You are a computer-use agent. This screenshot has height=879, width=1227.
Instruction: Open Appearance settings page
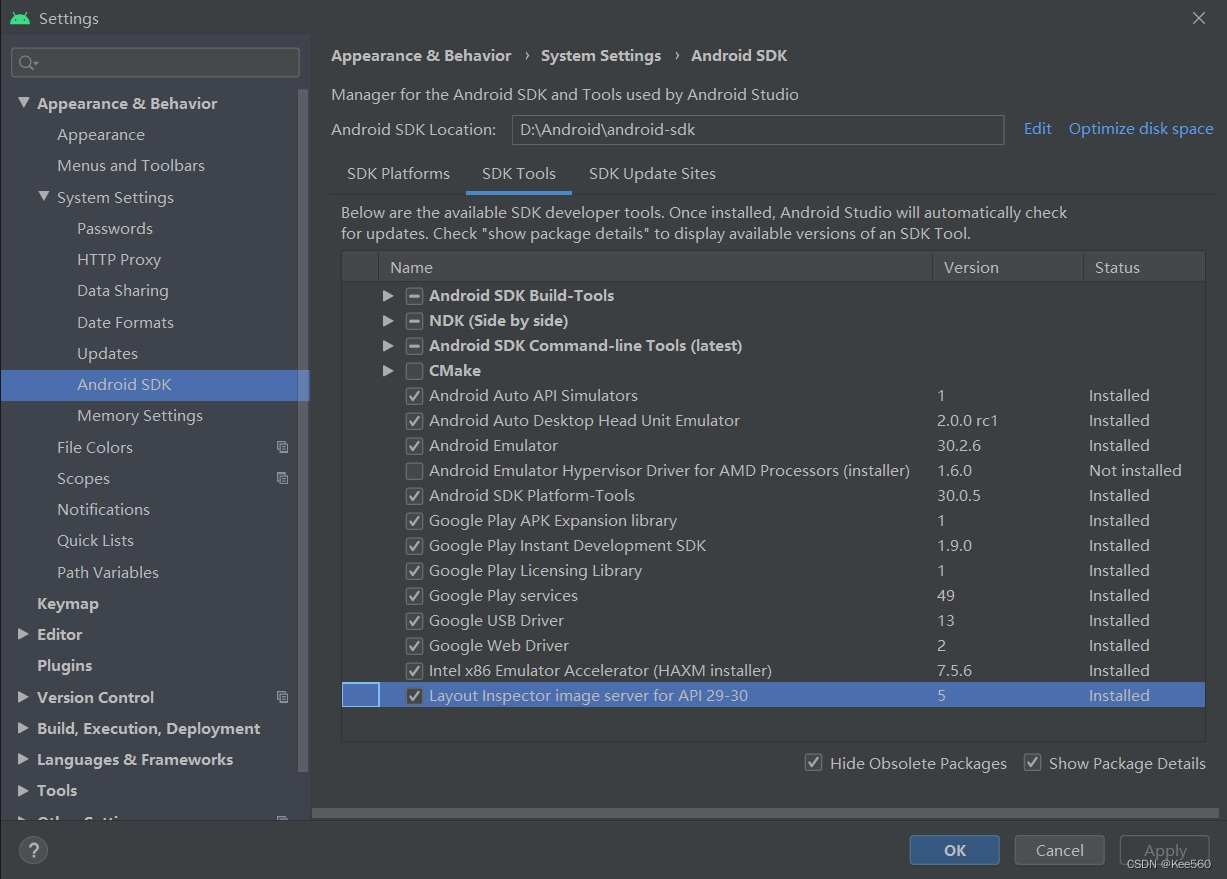coord(101,135)
